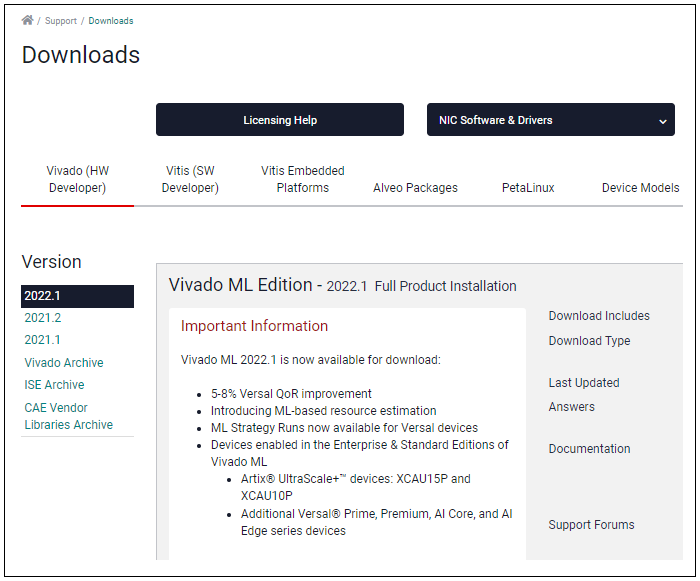Screen dimensions: 700x581
Task: Click the Documentation label
Action: (589, 448)
